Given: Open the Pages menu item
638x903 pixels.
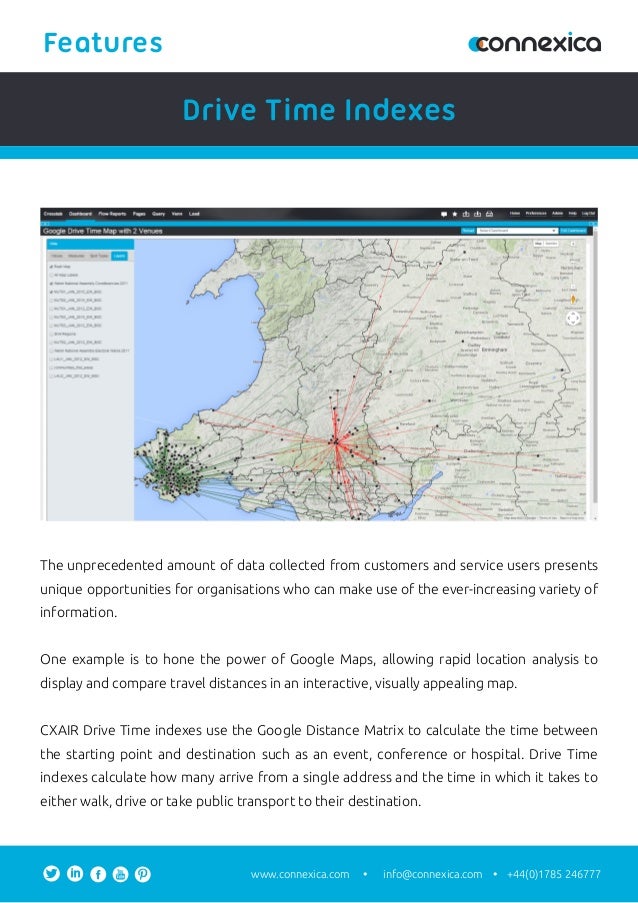Looking at the screenshot, I should (x=139, y=214).
